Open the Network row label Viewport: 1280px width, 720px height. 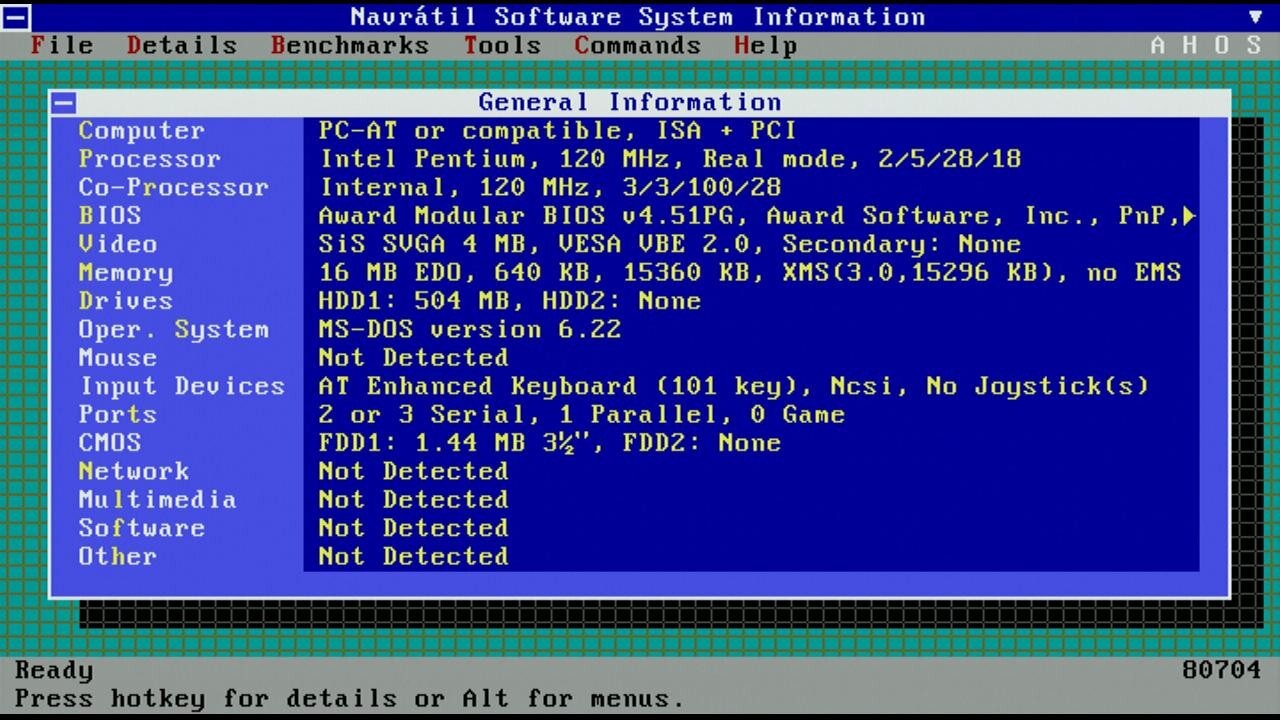pyautogui.click(x=134, y=471)
